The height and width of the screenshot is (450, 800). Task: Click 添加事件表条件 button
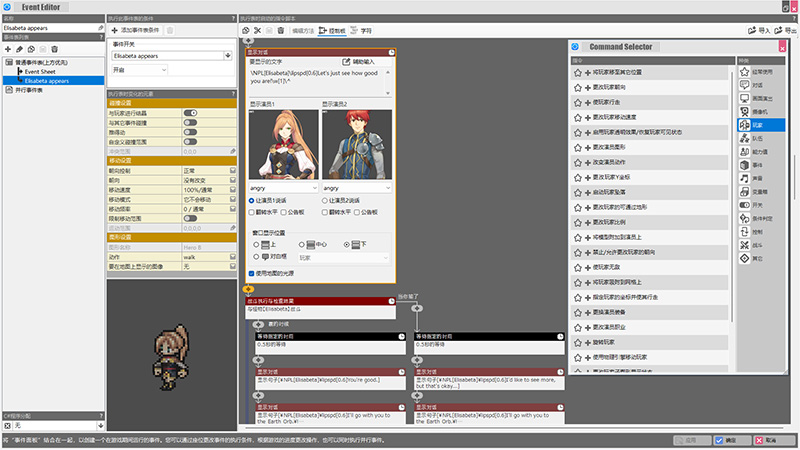click(x=135, y=31)
